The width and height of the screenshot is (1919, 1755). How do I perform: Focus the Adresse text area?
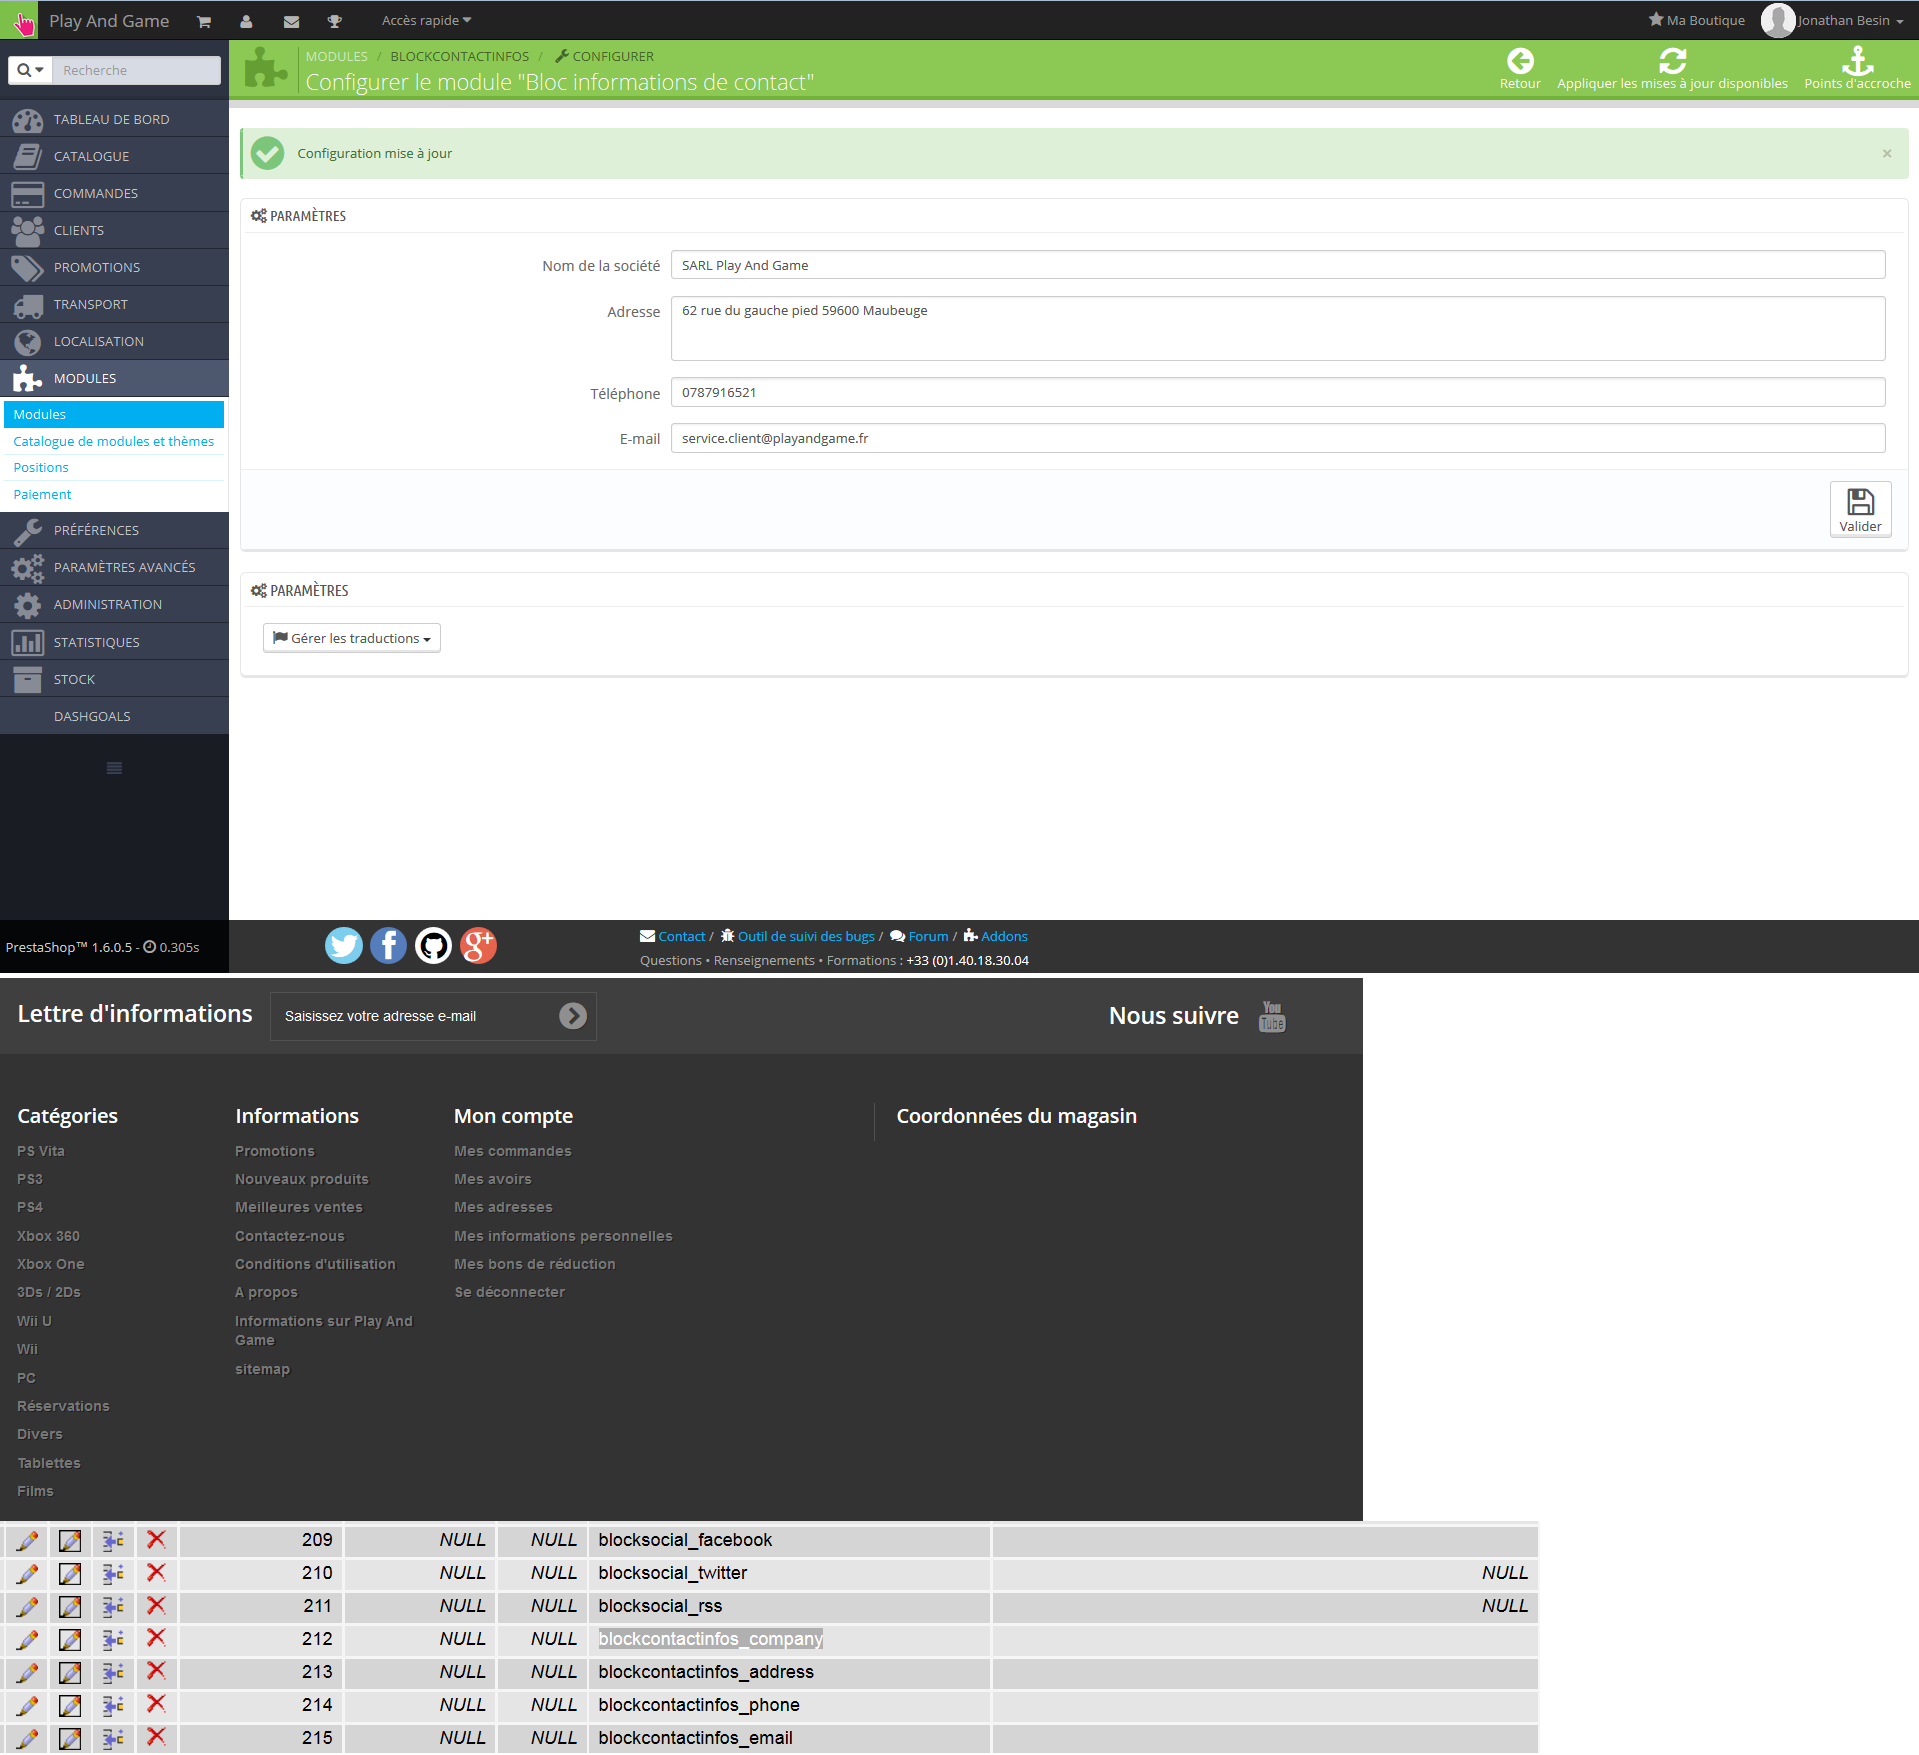tap(1278, 328)
